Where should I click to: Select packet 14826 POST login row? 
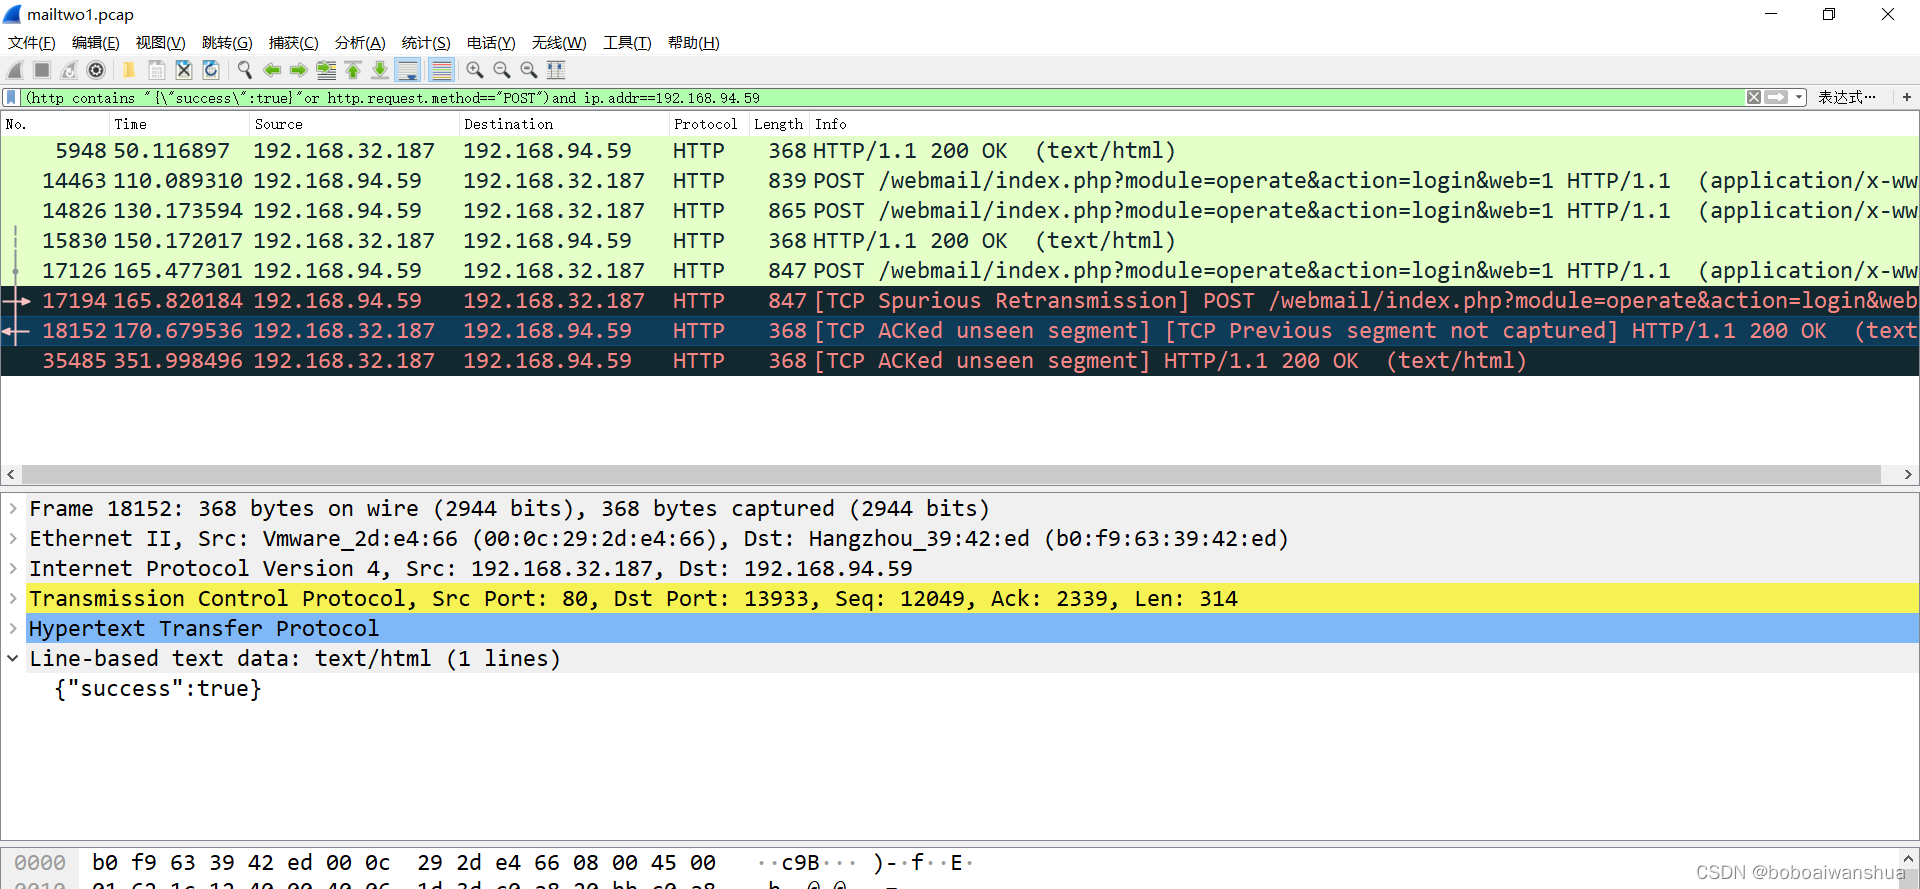(960, 211)
